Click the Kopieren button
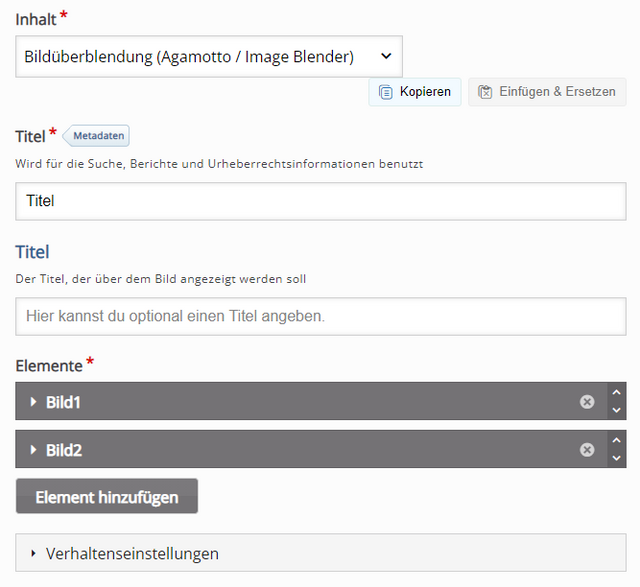 click(x=415, y=92)
